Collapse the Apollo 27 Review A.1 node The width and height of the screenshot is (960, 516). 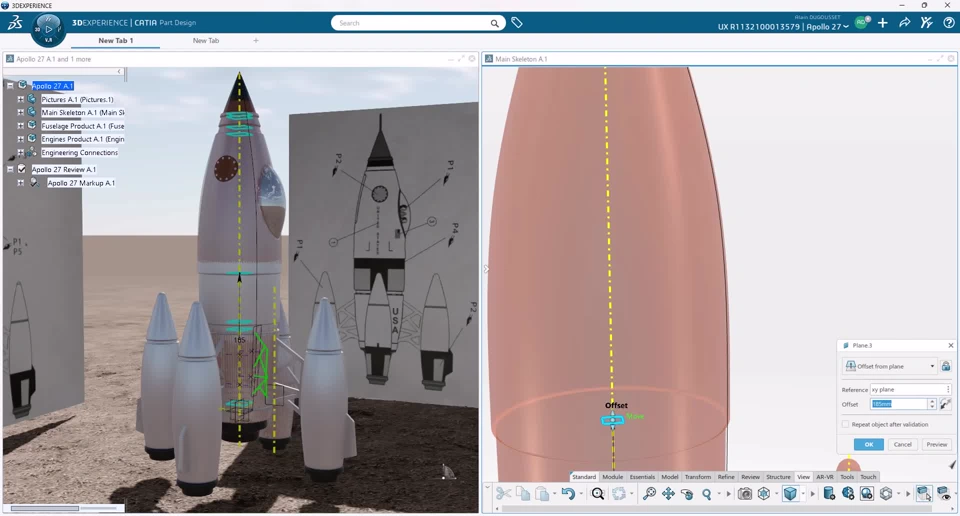10,169
